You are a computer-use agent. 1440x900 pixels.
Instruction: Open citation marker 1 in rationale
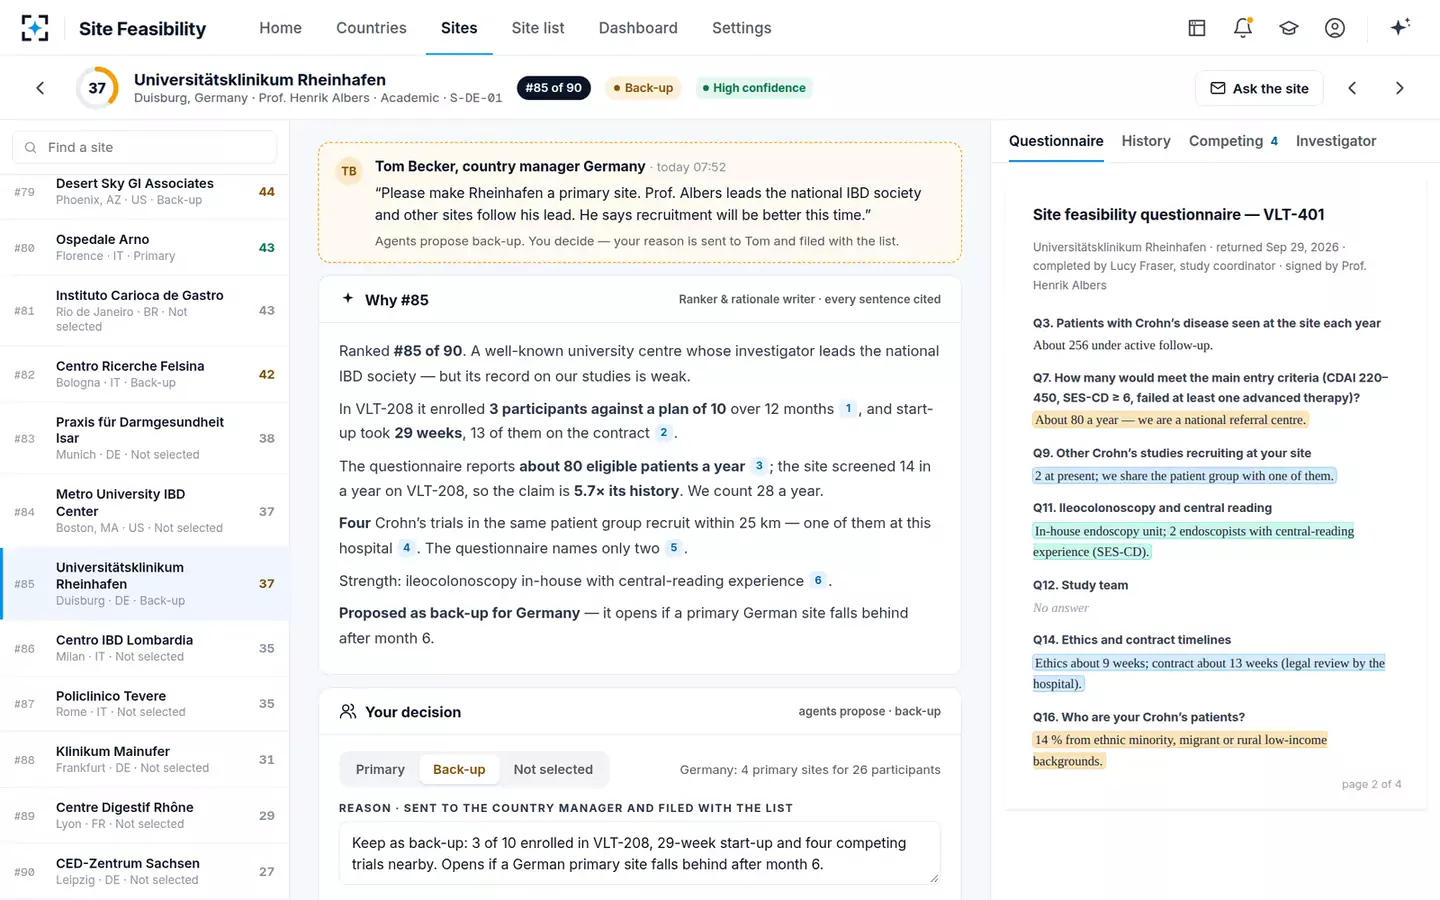tap(848, 409)
